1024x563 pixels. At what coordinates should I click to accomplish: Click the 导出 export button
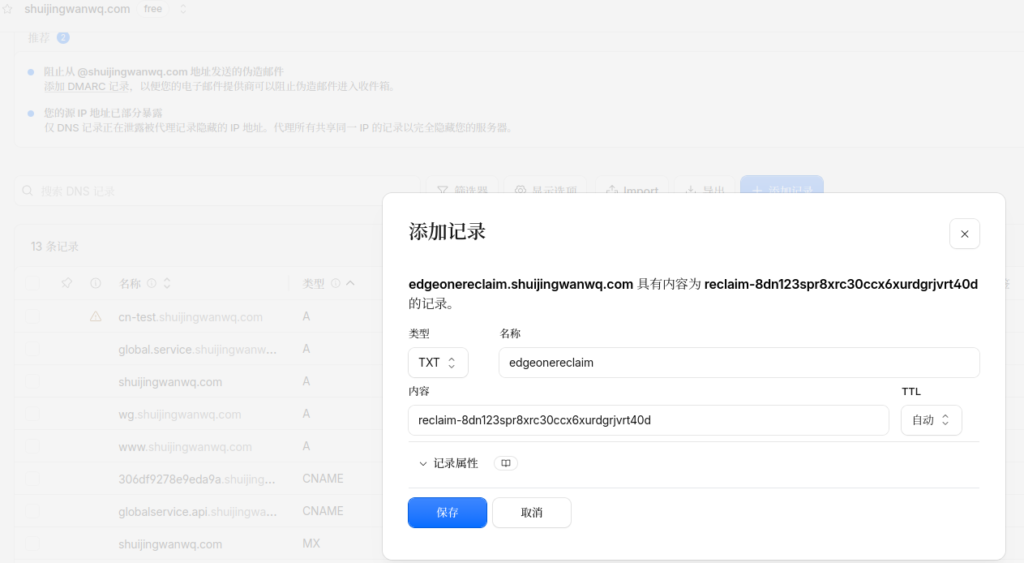pyautogui.click(x=705, y=190)
